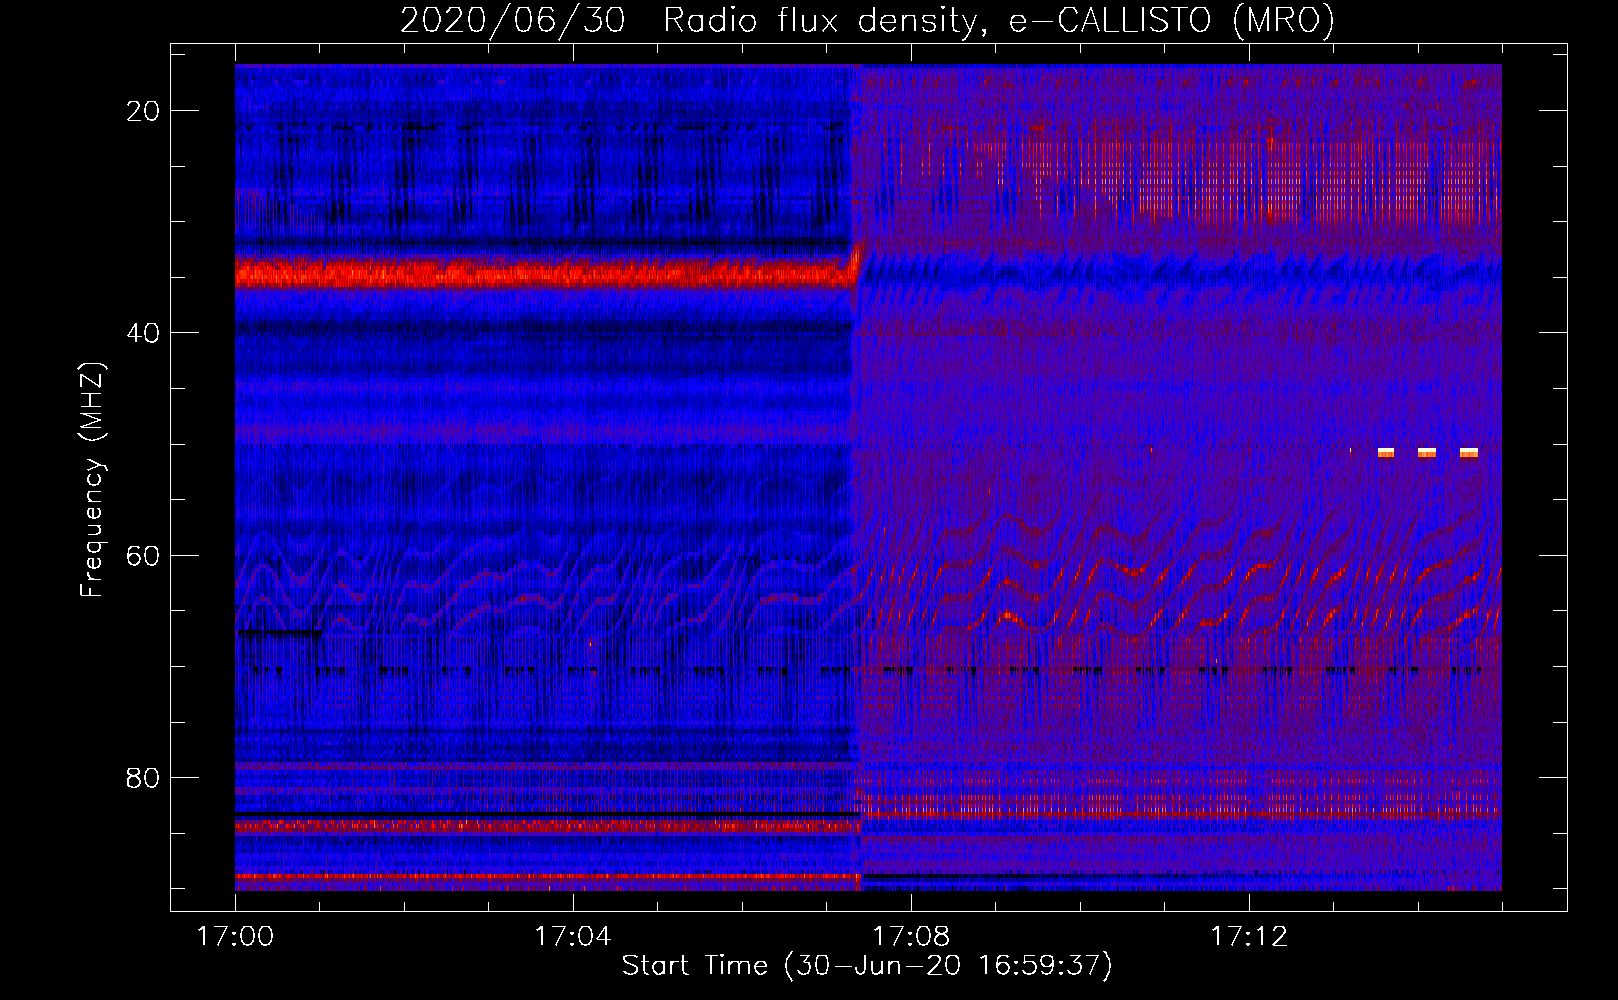The image size is (1618, 1000).
Task: Click the '20' frequency tick label
Action: pyautogui.click(x=144, y=110)
